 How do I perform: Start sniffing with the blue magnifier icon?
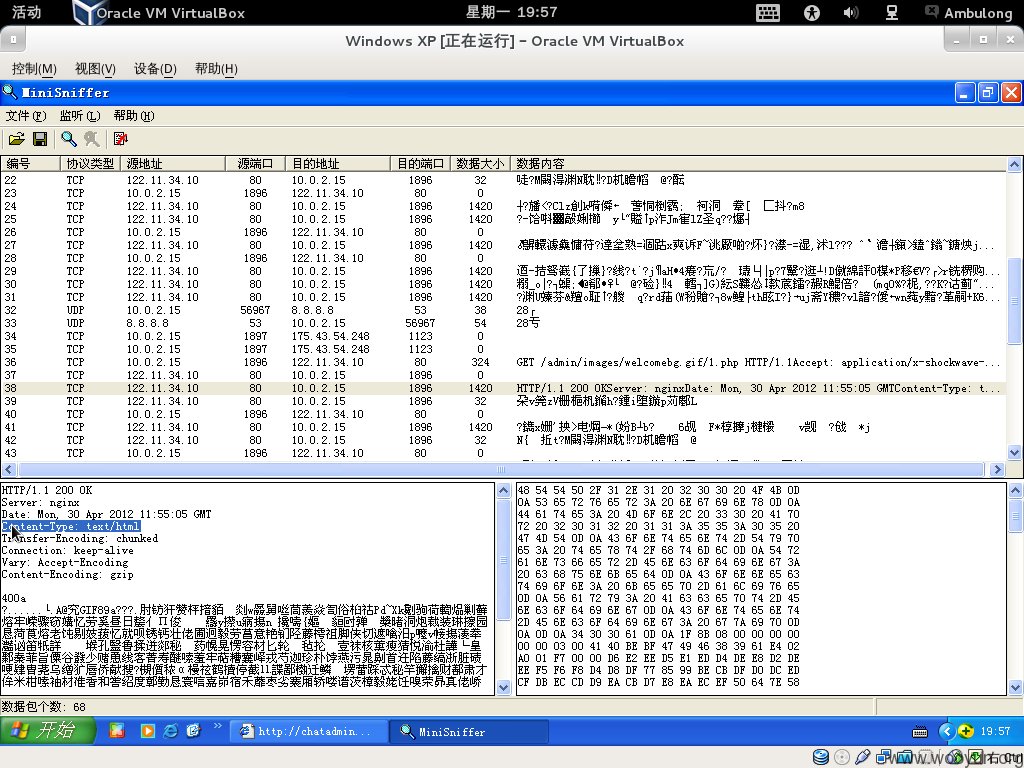coord(69,139)
